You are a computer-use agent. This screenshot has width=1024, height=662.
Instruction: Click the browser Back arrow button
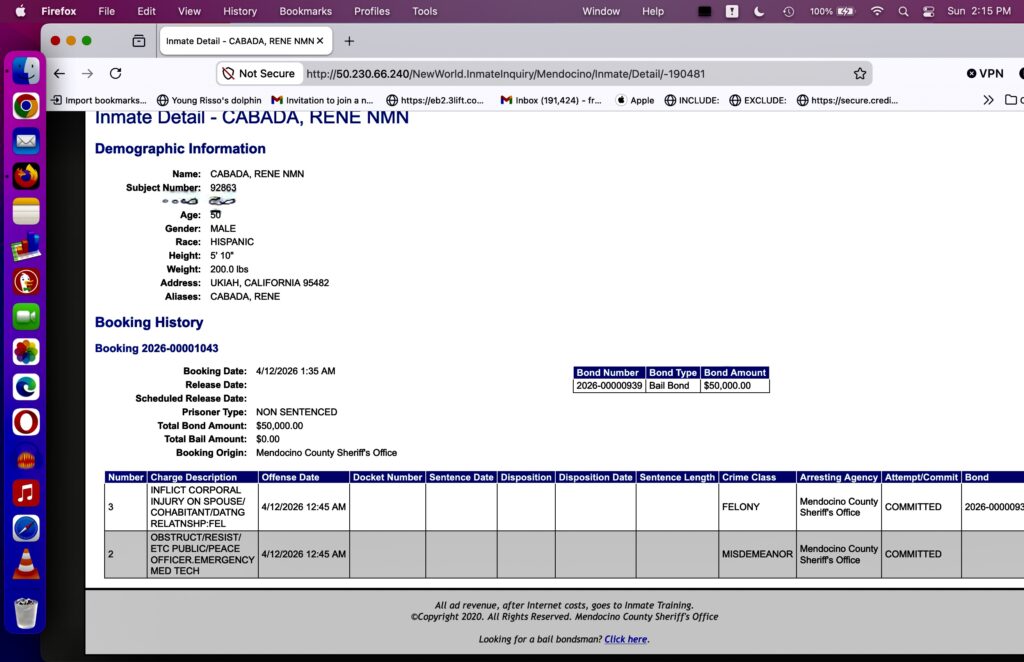point(59,74)
